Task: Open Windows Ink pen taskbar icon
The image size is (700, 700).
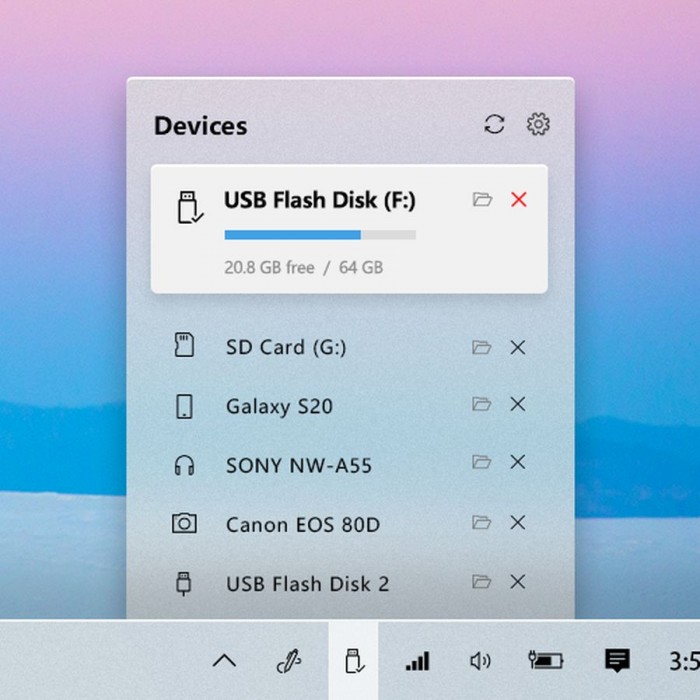Action: tap(289, 661)
